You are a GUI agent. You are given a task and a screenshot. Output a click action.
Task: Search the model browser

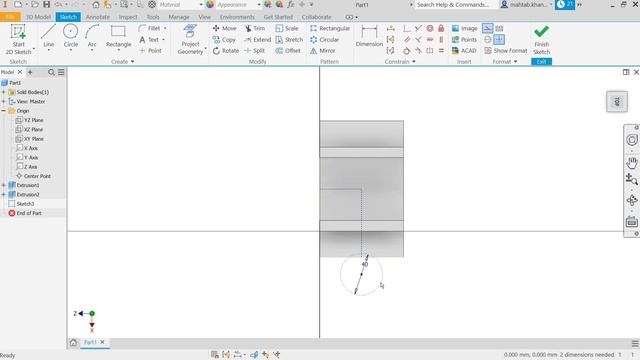pos(51,72)
